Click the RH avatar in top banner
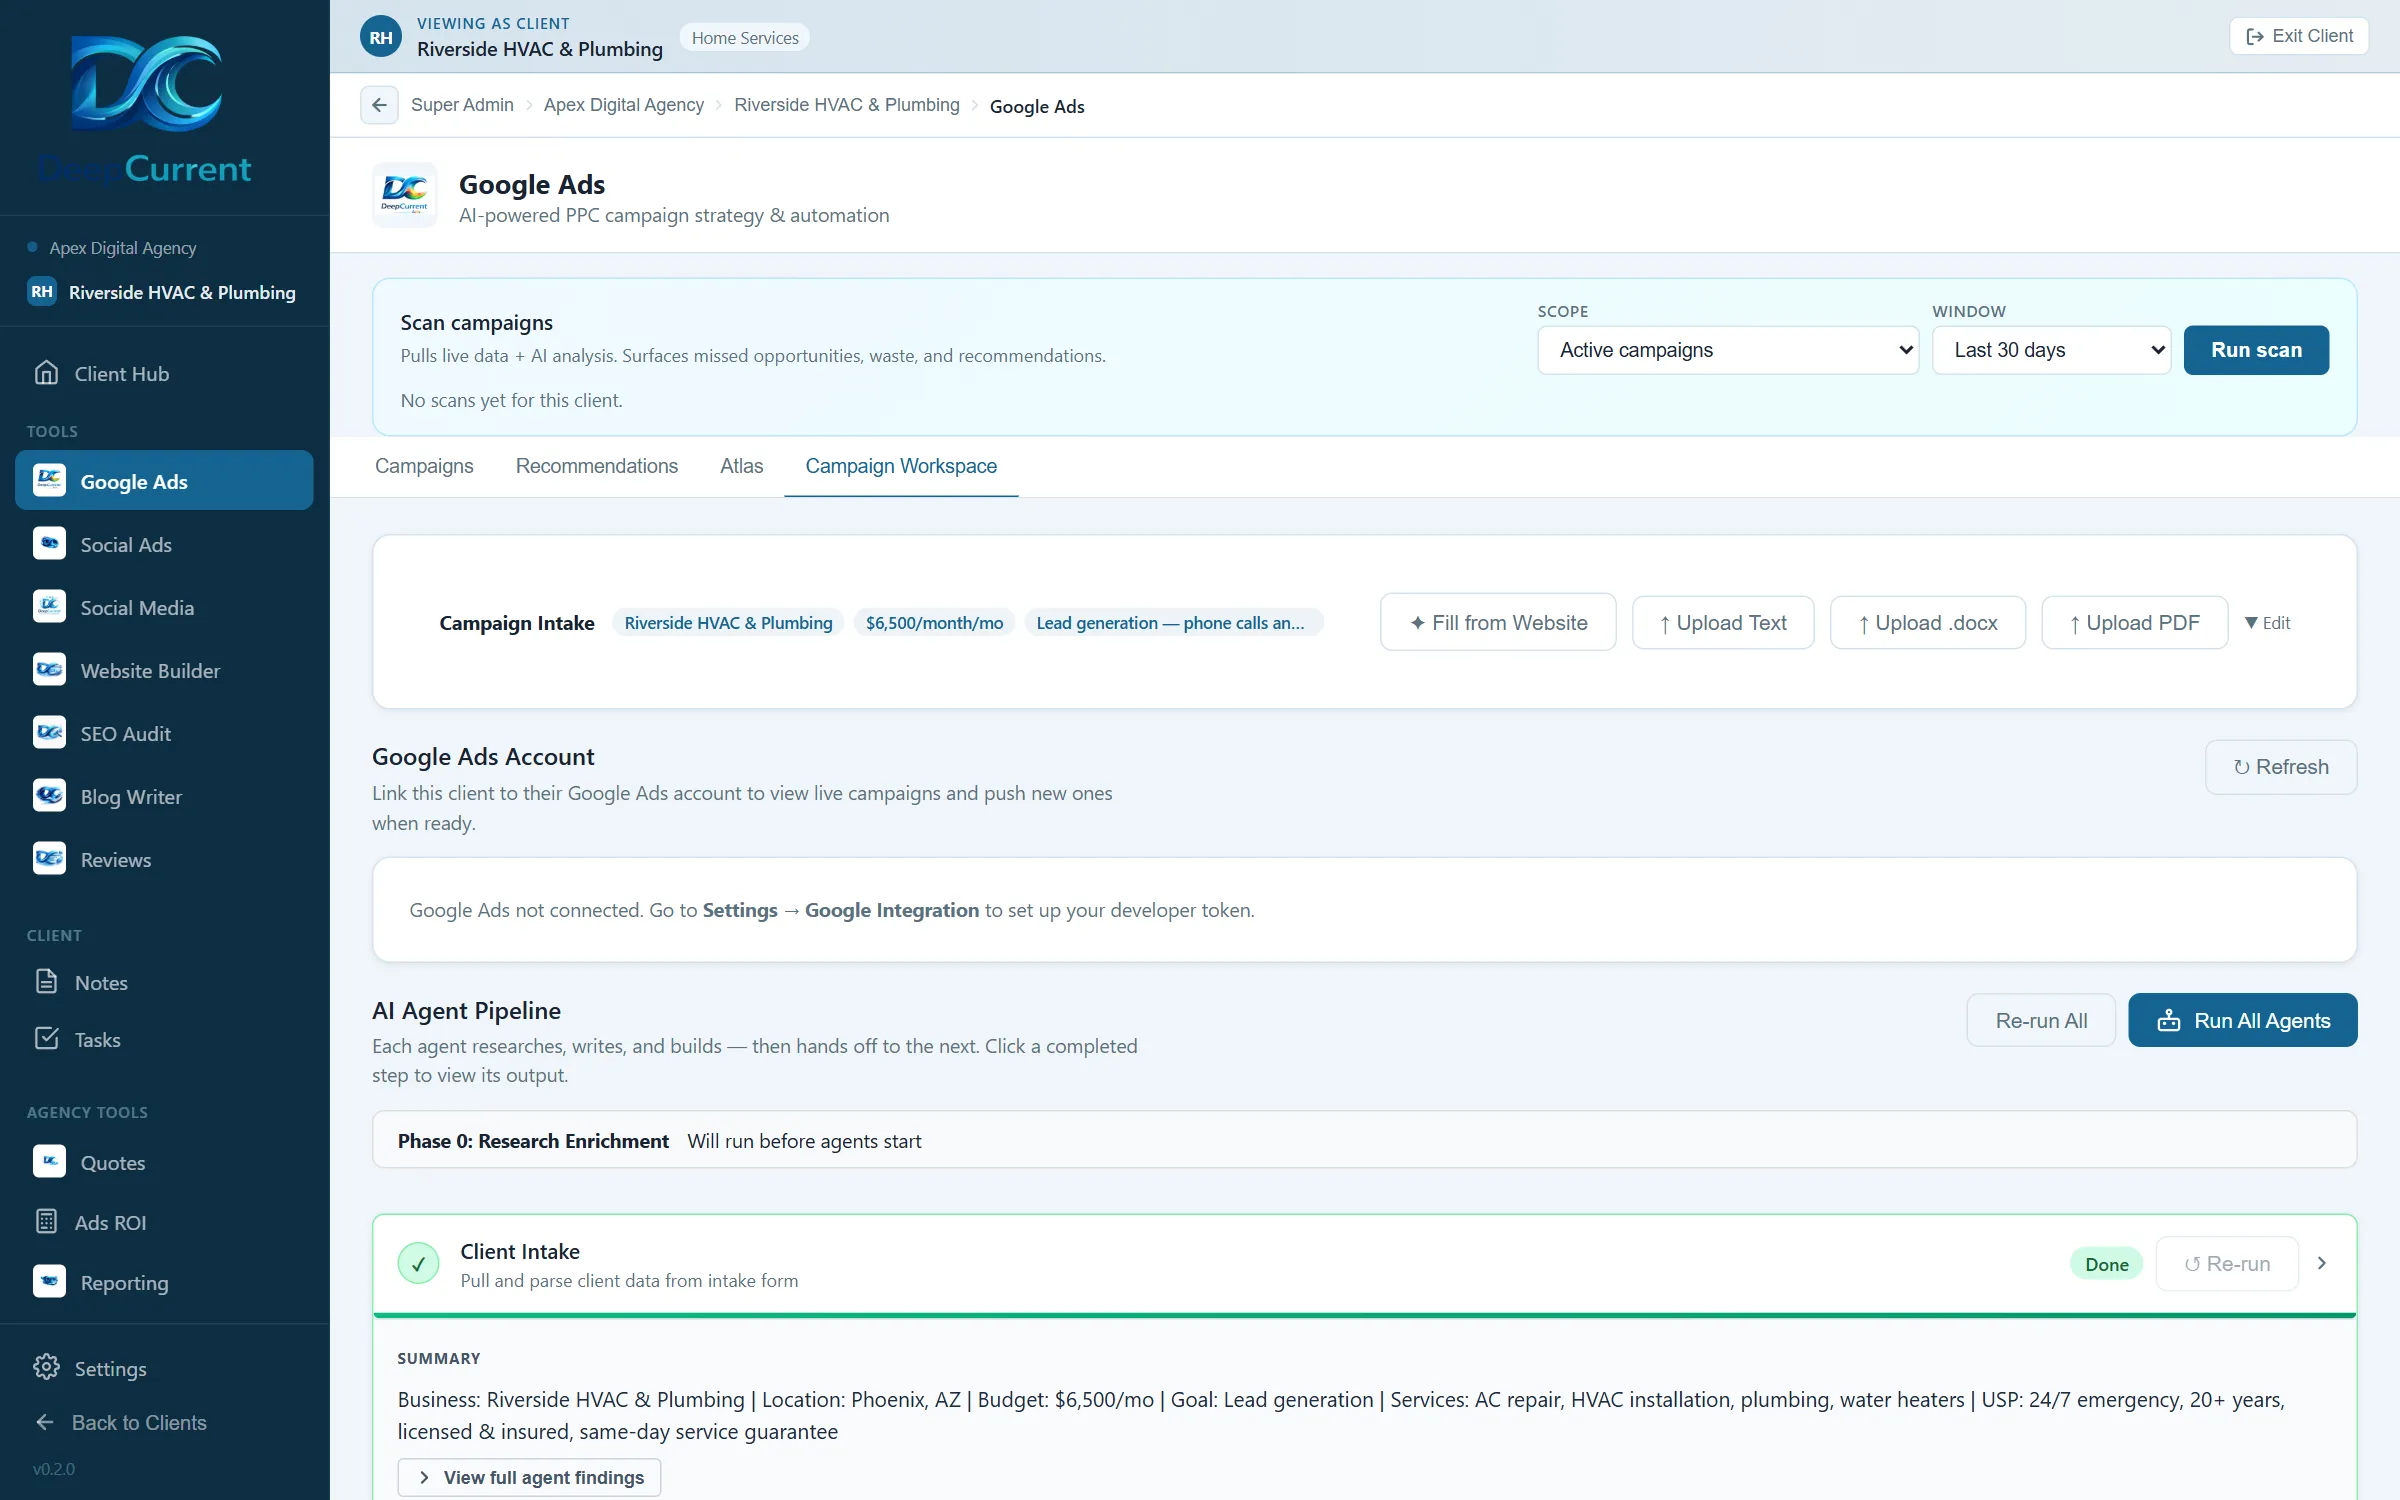The height and width of the screenshot is (1500, 2400). [x=381, y=37]
